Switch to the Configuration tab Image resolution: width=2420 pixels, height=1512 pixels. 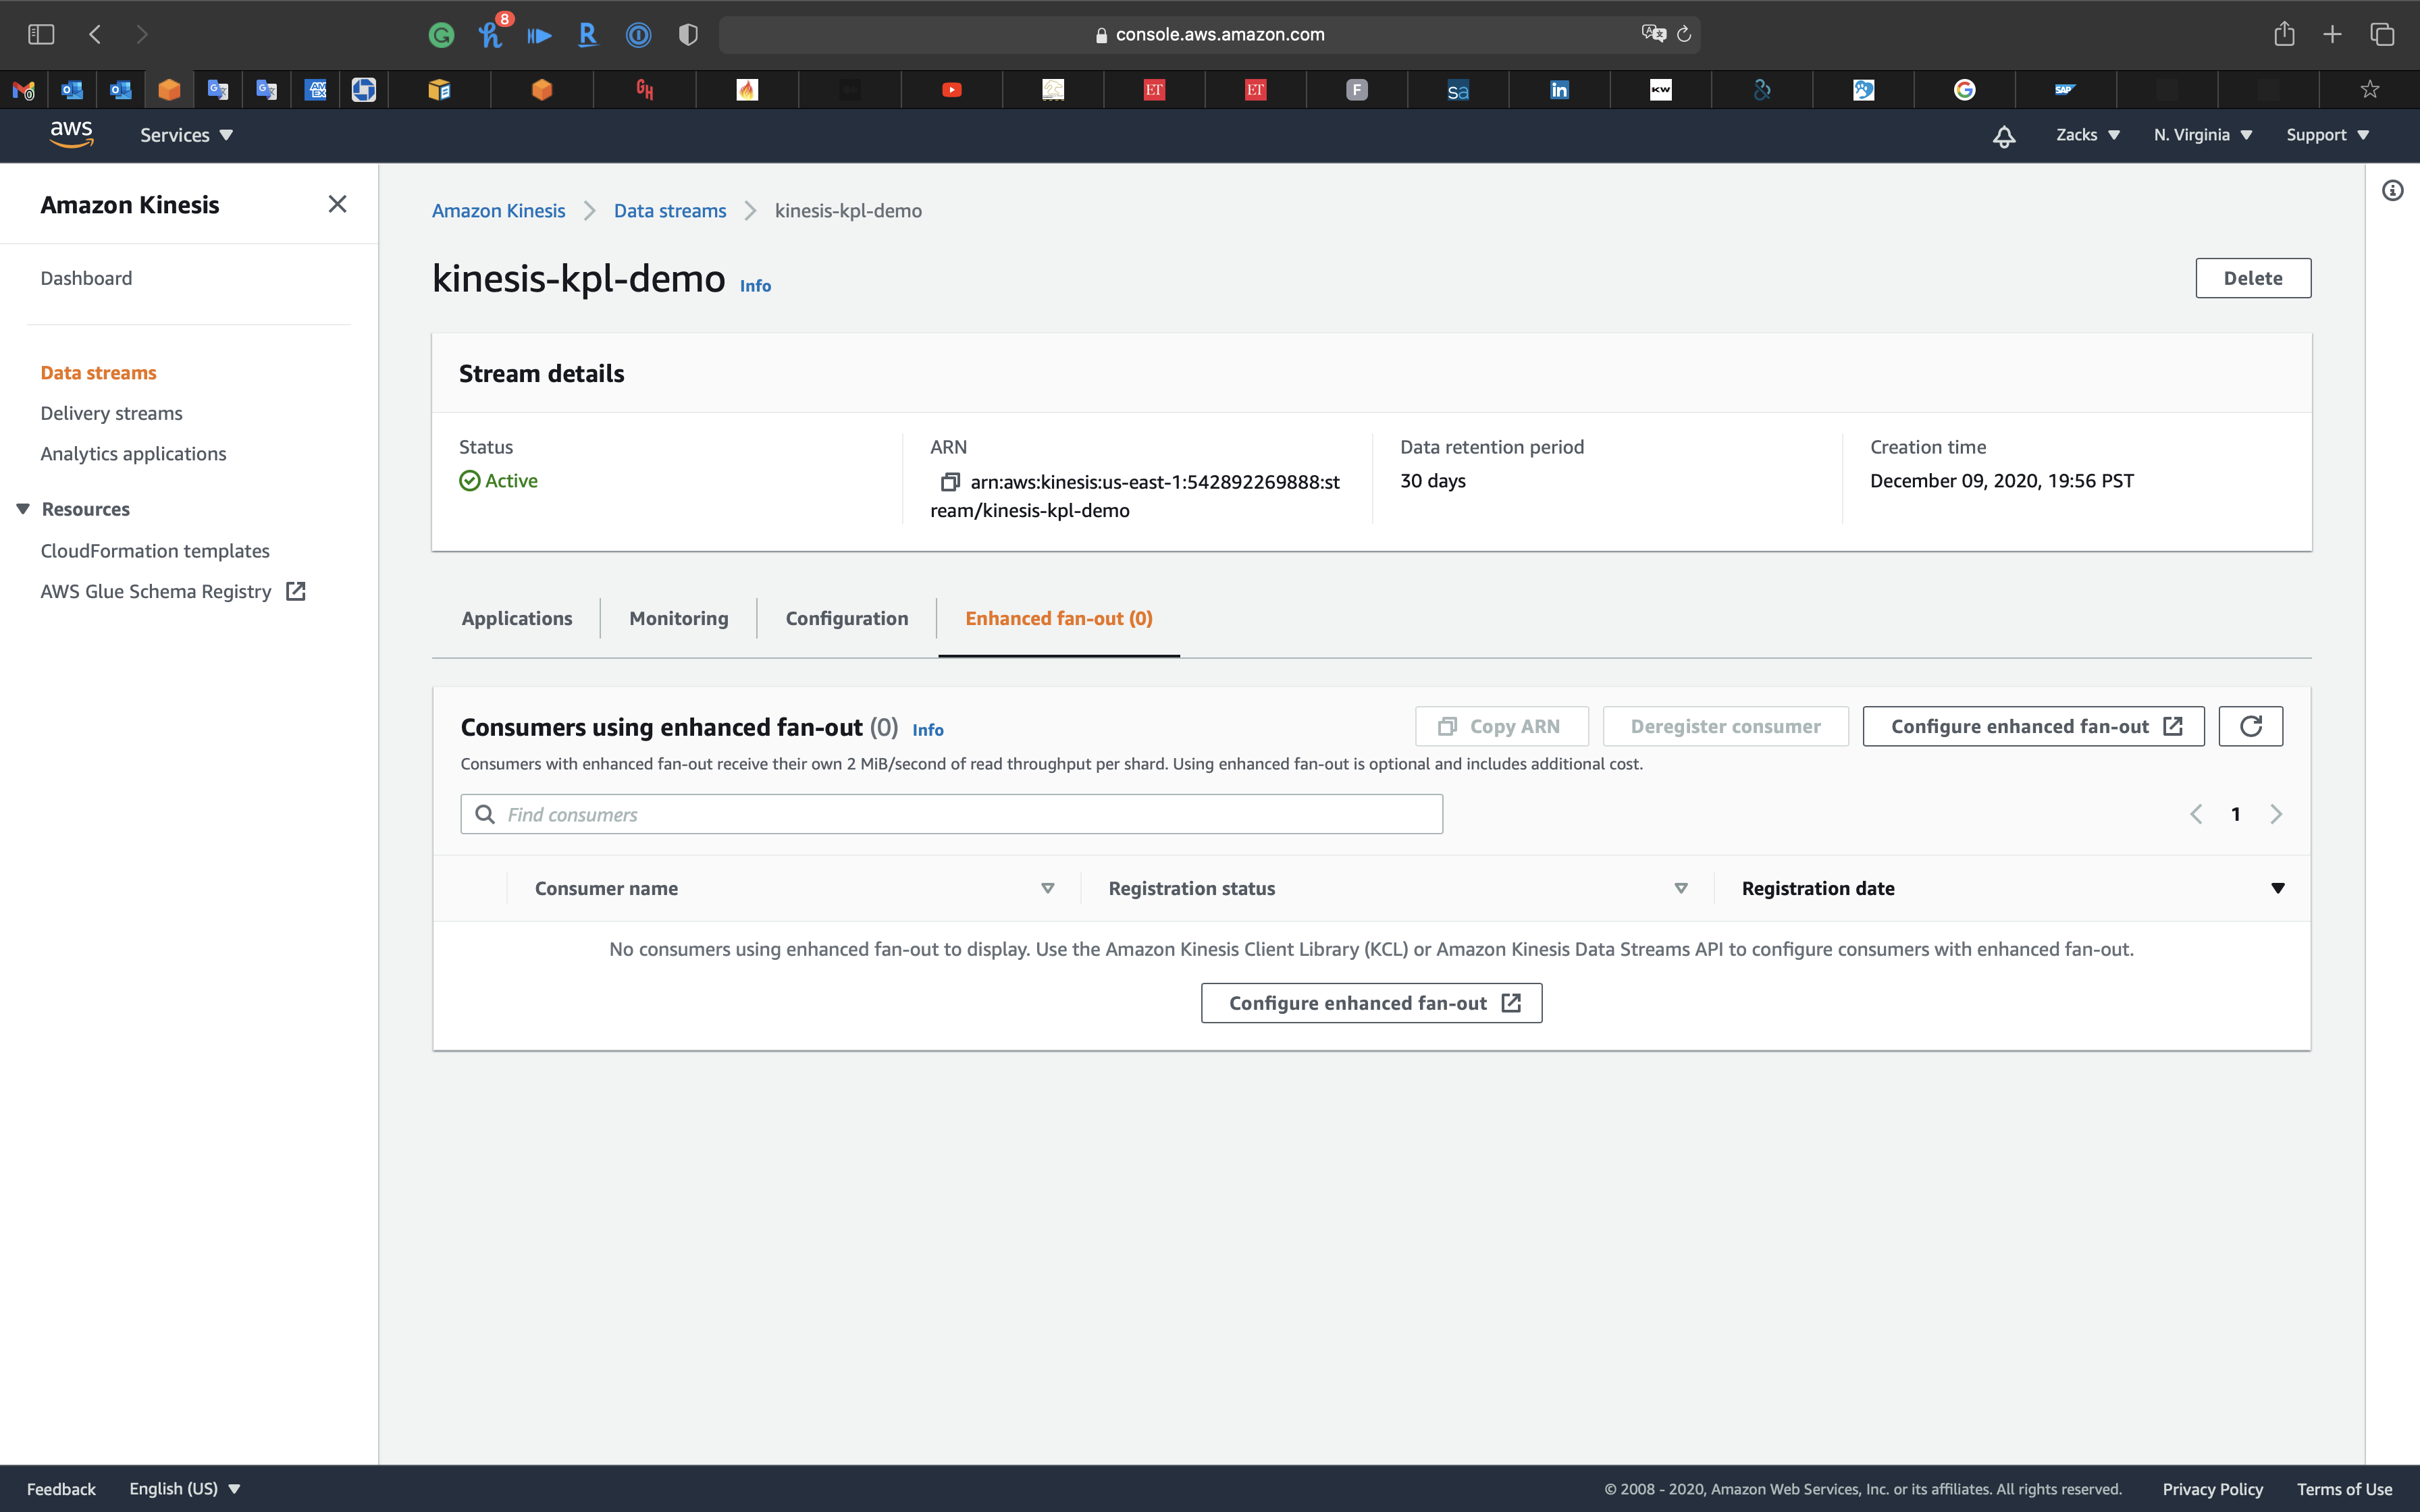point(846,618)
